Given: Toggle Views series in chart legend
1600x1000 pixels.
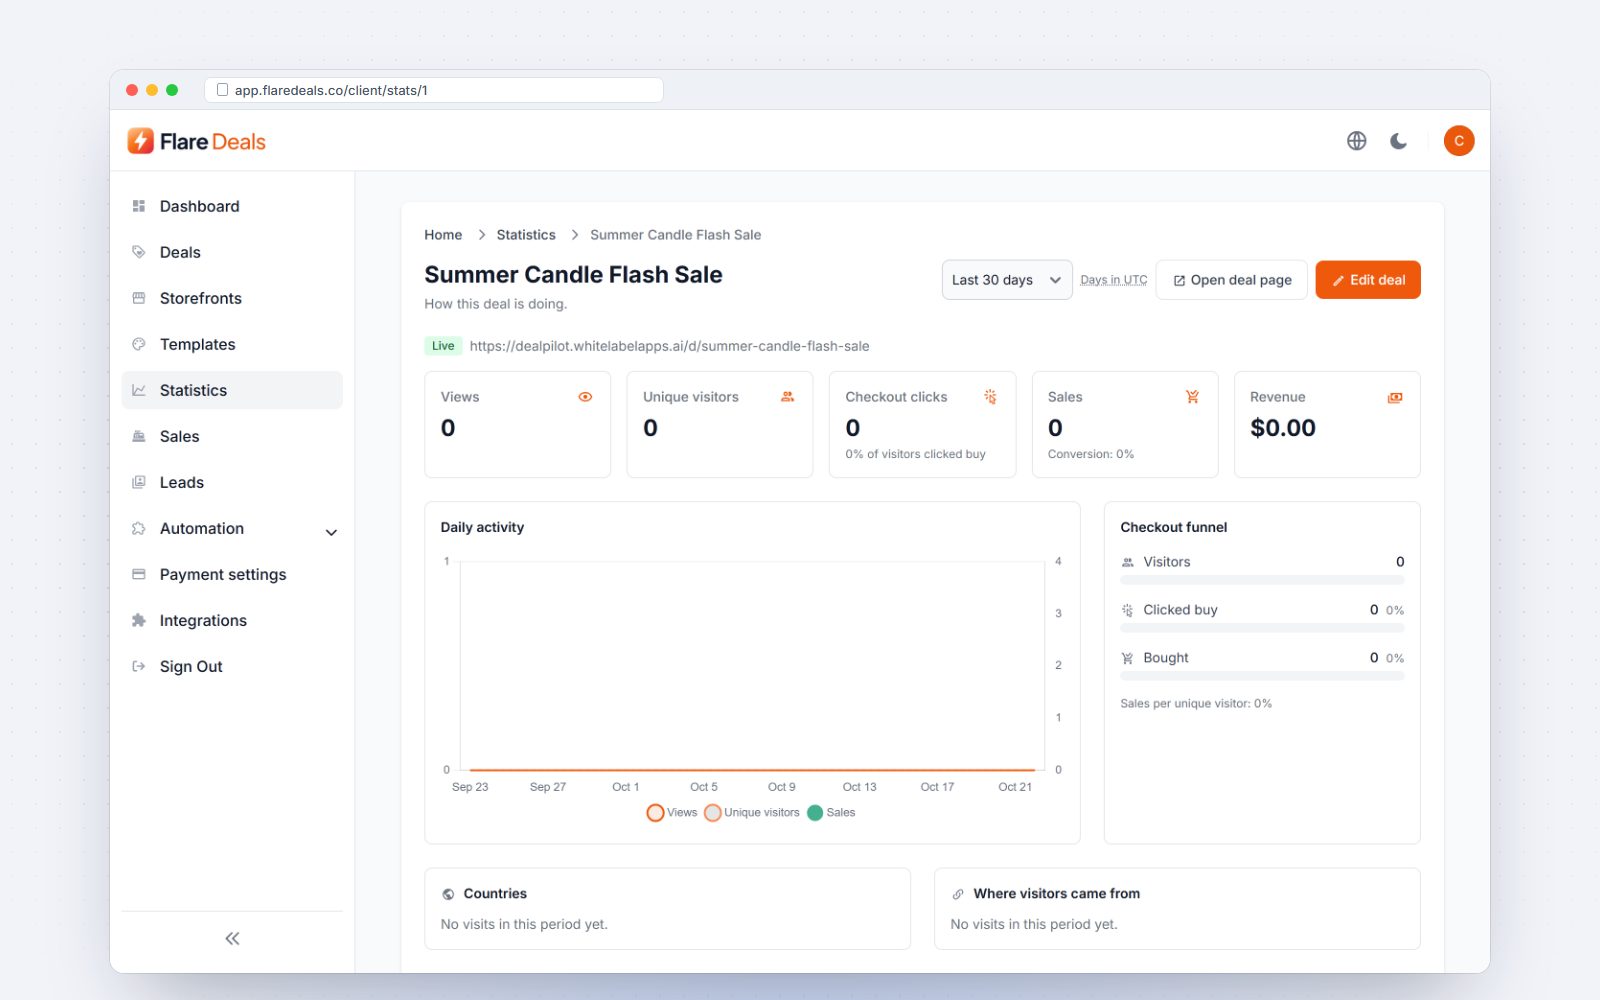Looking at the screenshot, I should click(x=672, y=813).
